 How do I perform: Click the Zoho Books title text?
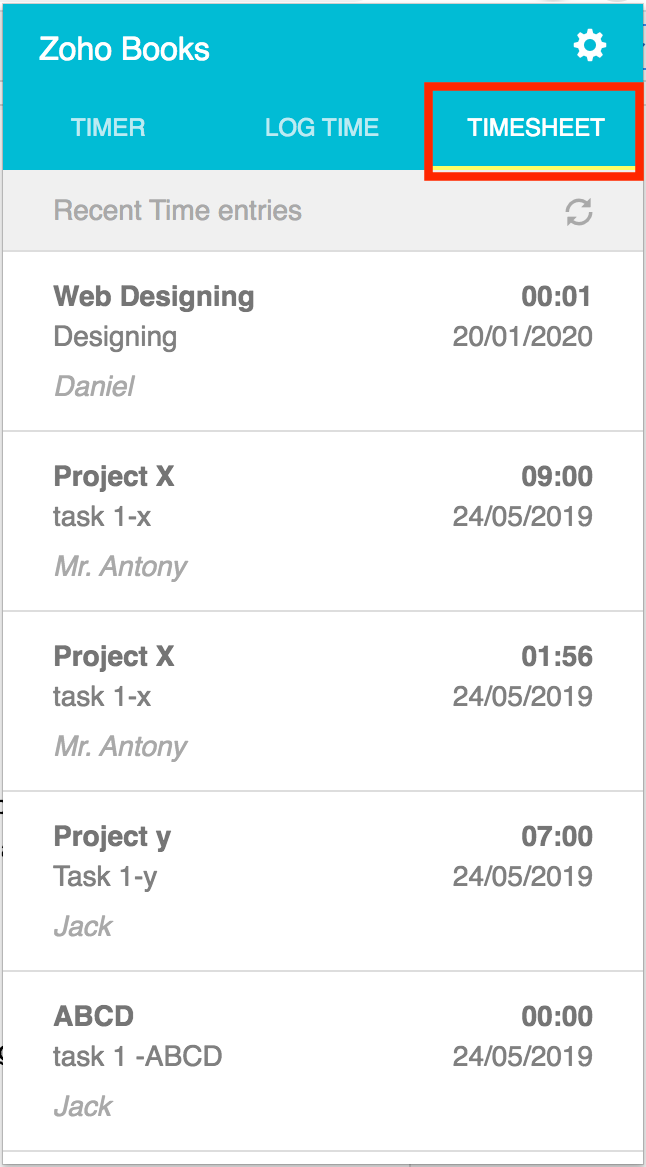[124, 48]
